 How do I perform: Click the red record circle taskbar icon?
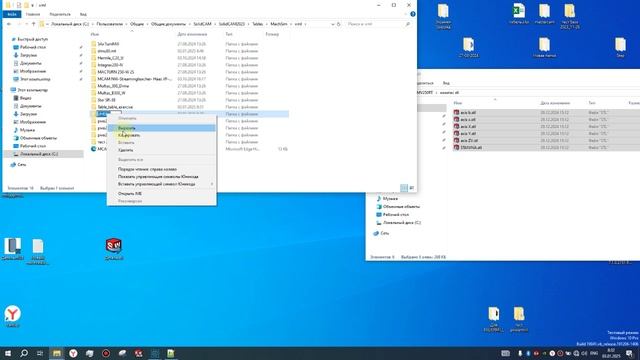(x=106, y=353)
